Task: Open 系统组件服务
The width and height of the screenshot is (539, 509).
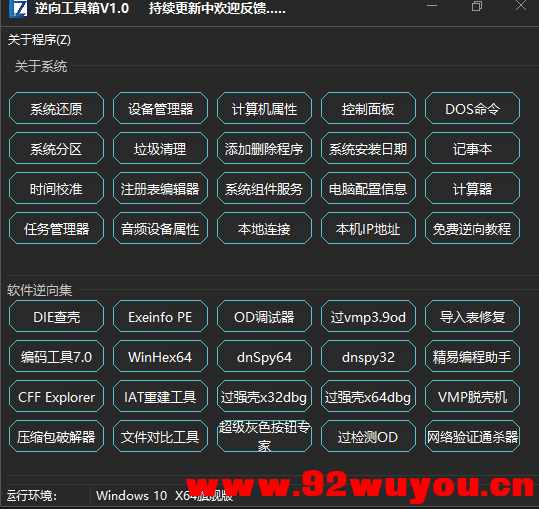Action: [264, 188]
